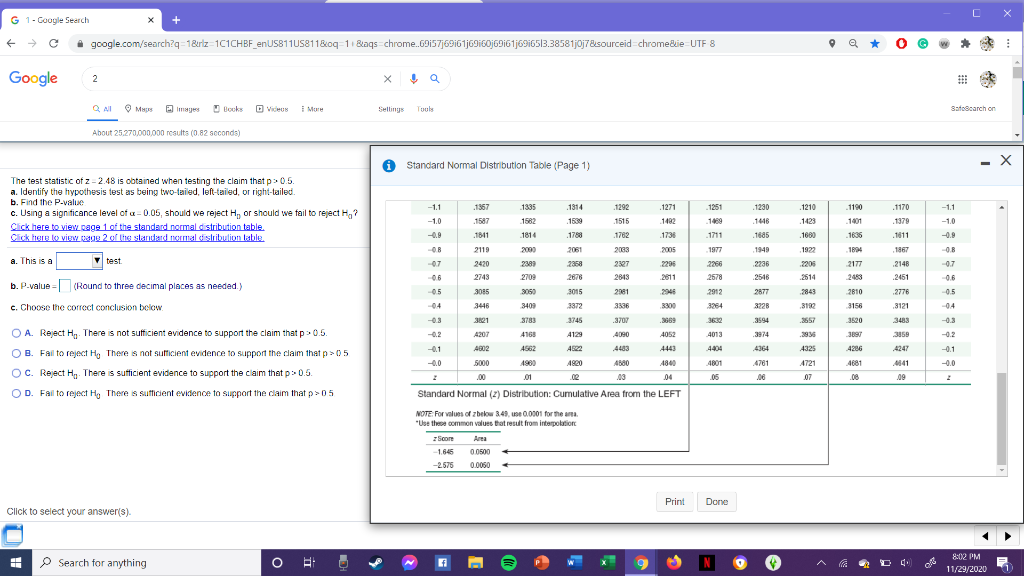Open PowerPoint from the taskbar
The image size is (1024, 576).
pos(541,562)
